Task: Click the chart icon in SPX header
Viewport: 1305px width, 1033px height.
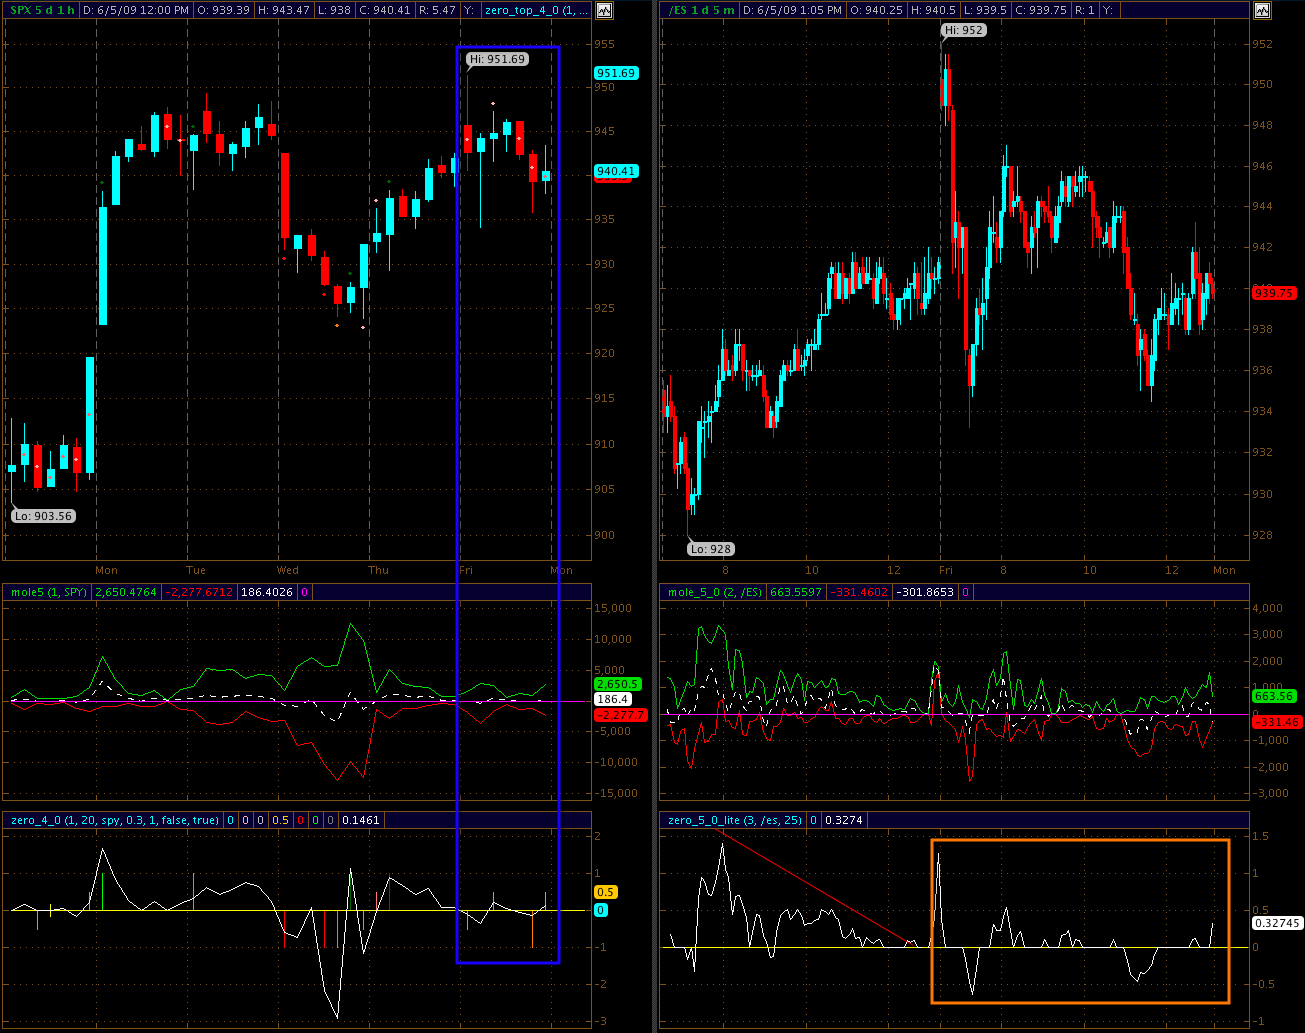Action: [603, 10]
